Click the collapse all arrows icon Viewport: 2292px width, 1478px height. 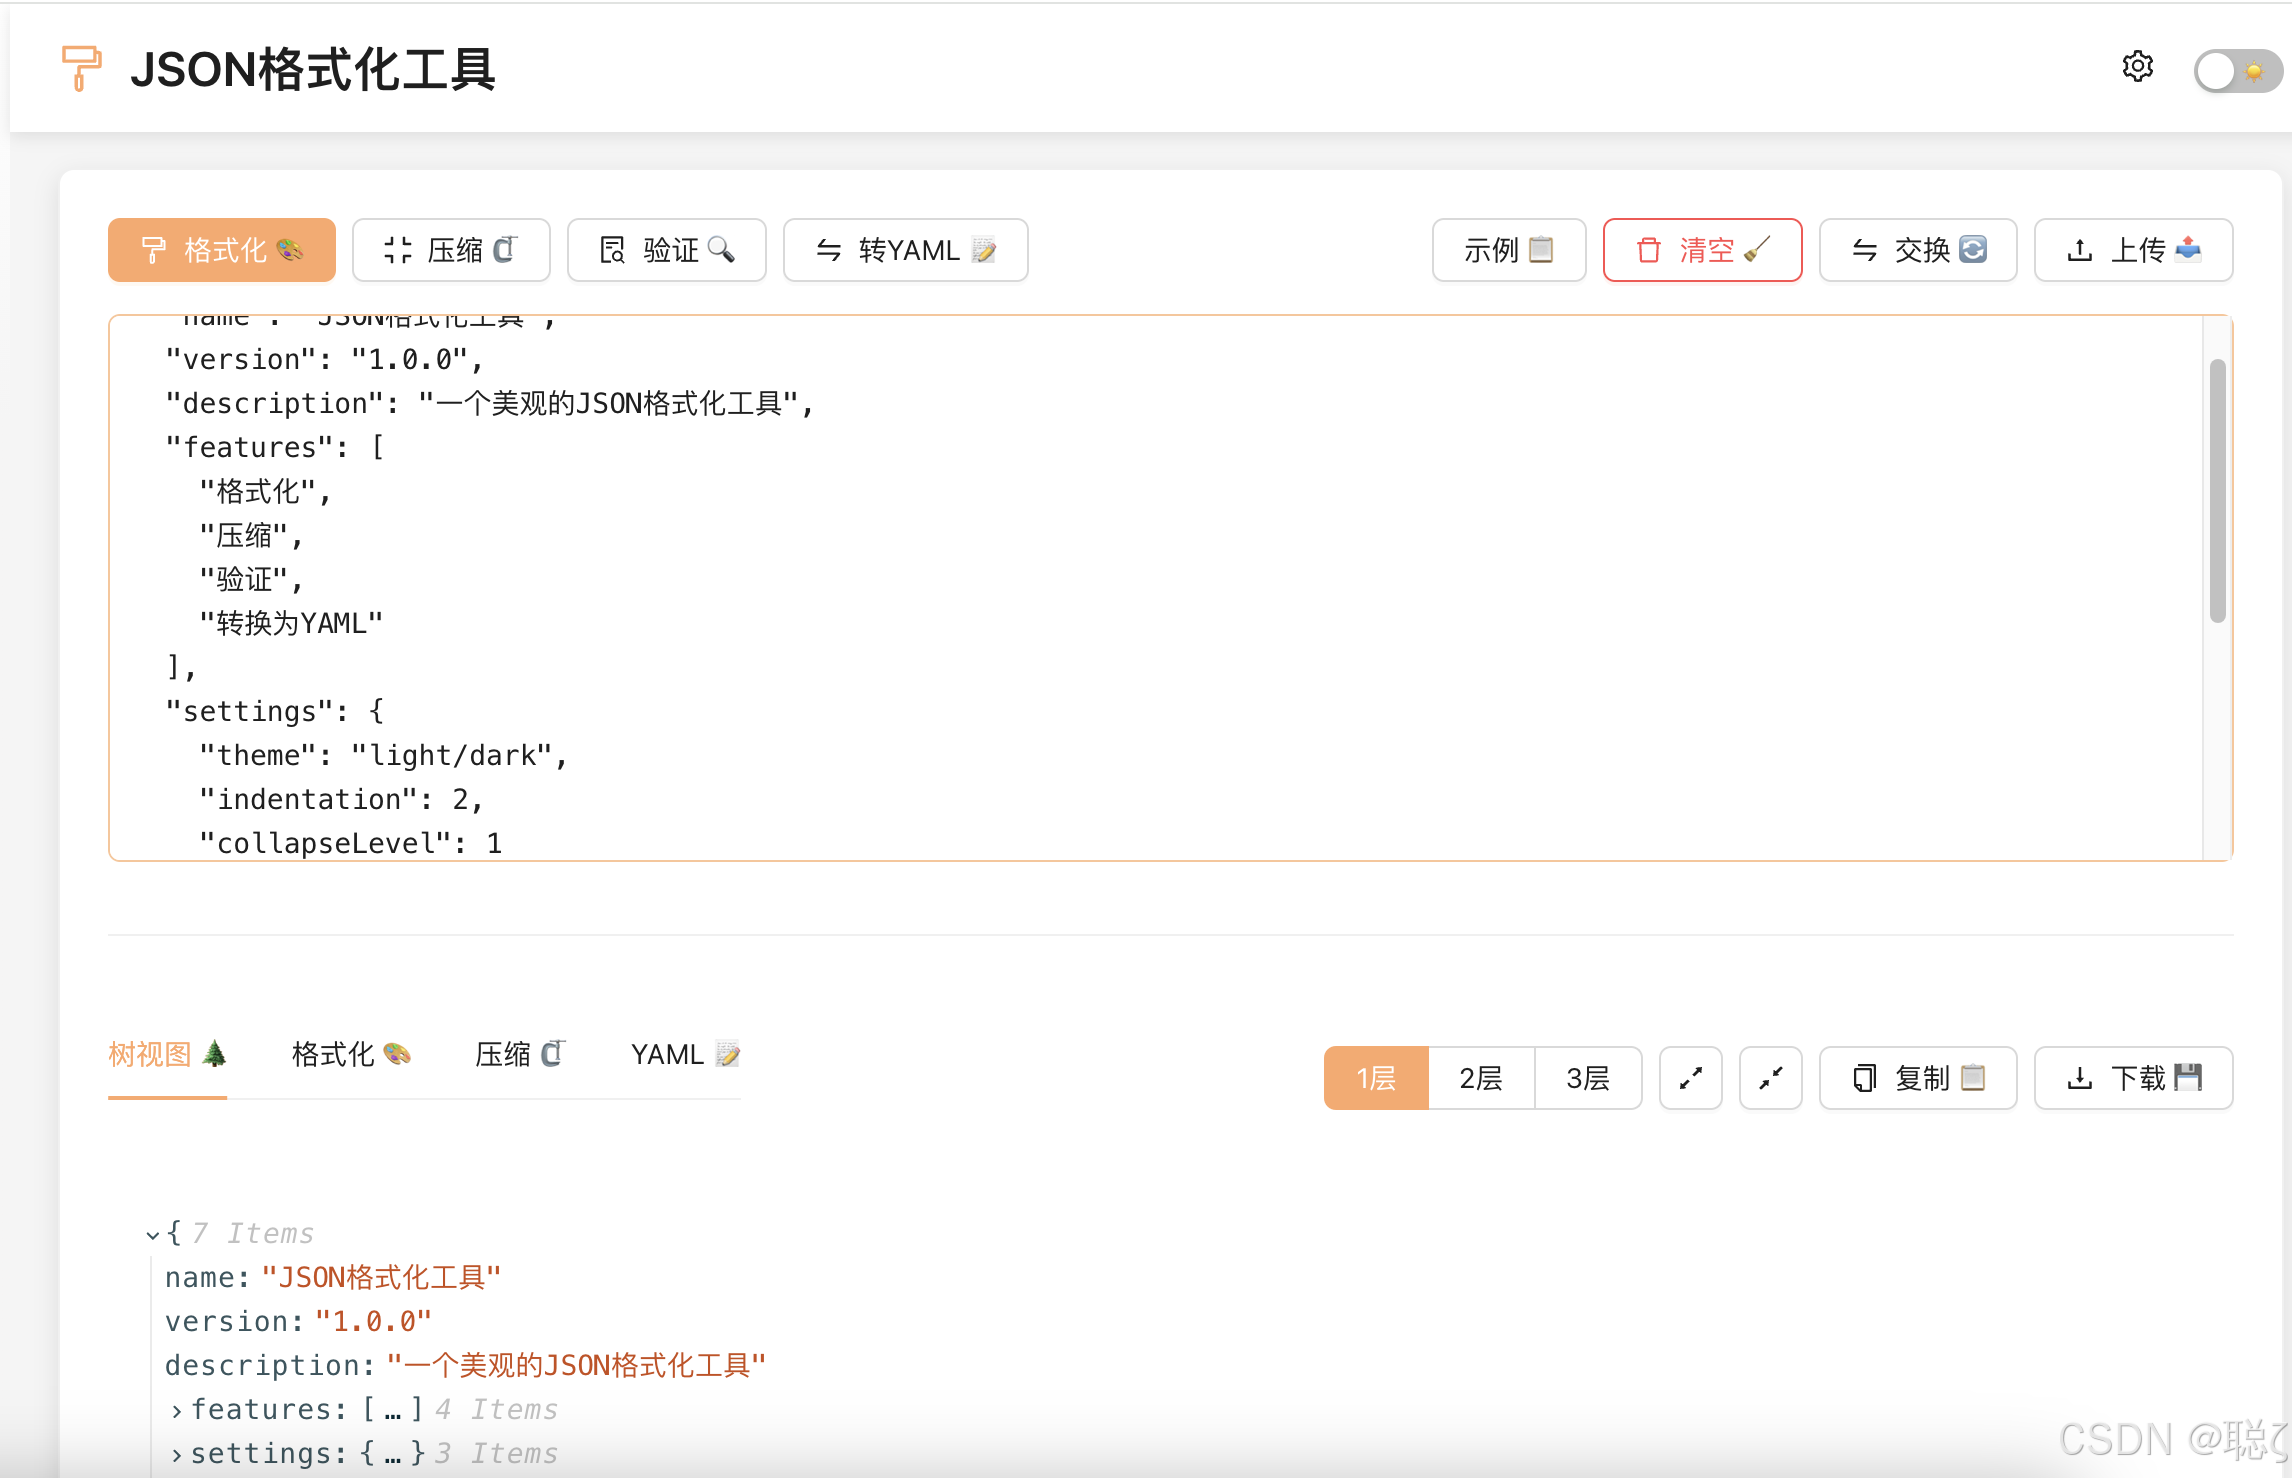pyautogui.click(x=1770, y=1078)
